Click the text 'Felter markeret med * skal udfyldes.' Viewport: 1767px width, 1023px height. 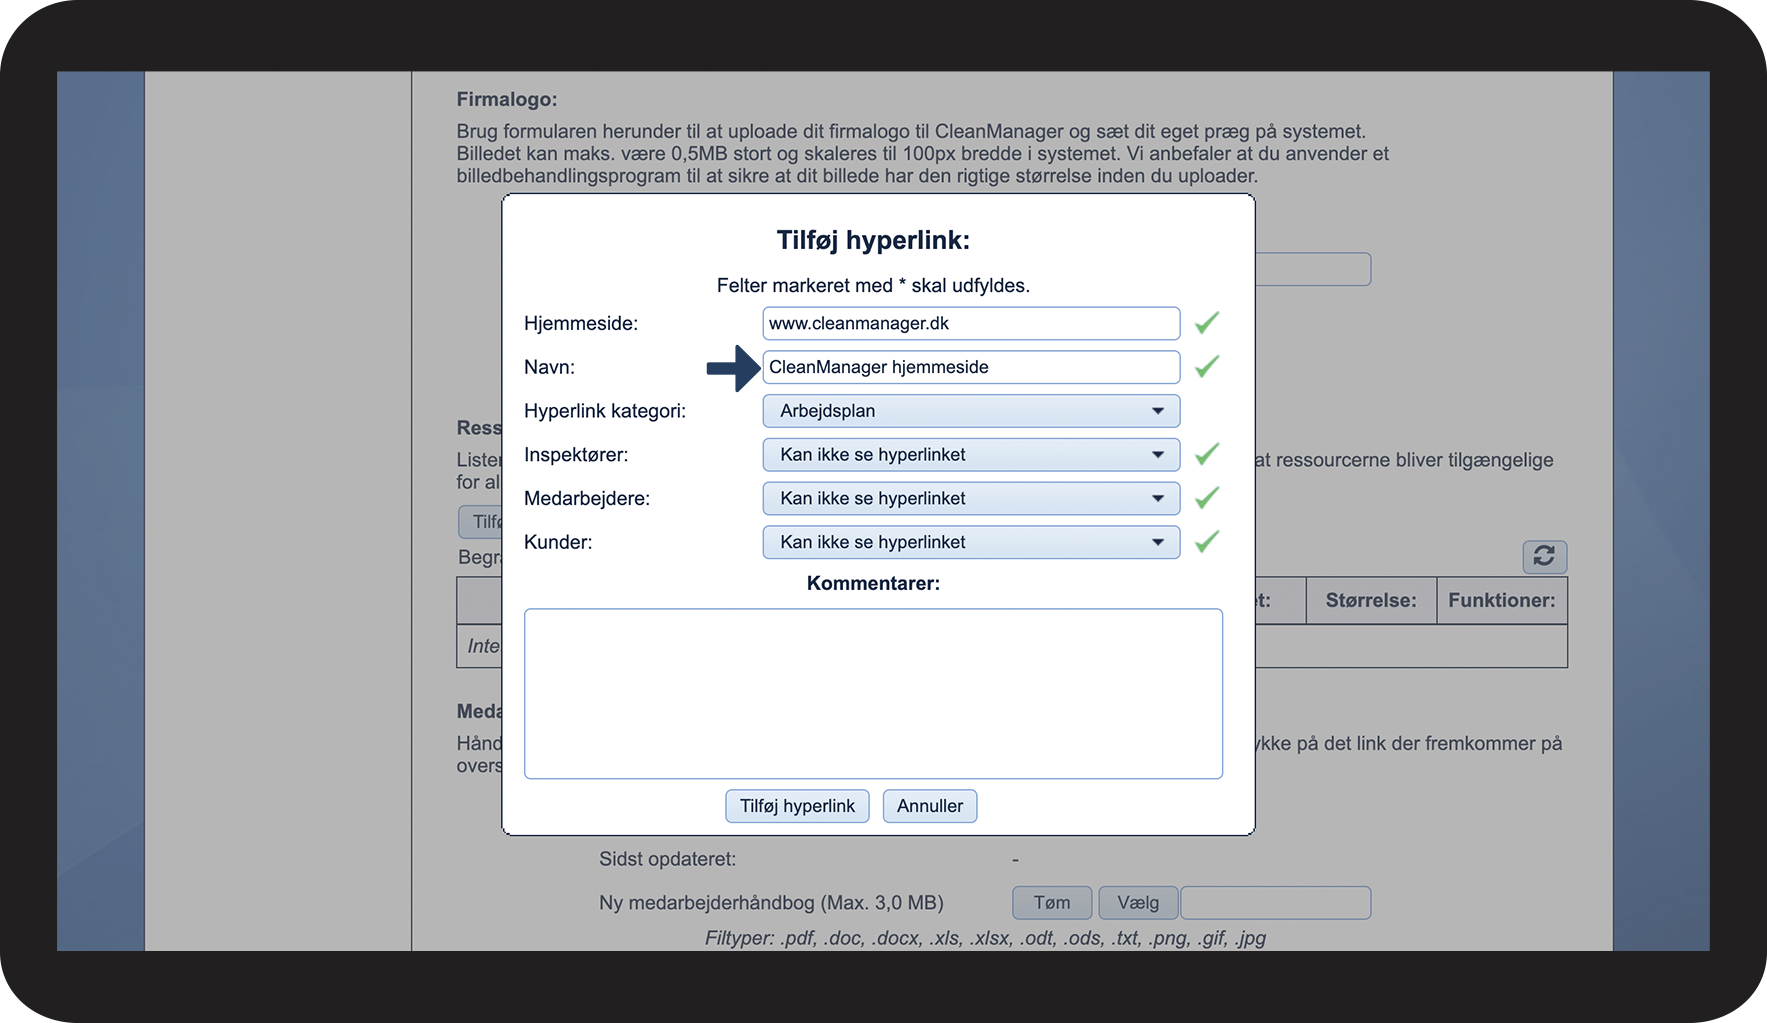click(x=873, y=286)
